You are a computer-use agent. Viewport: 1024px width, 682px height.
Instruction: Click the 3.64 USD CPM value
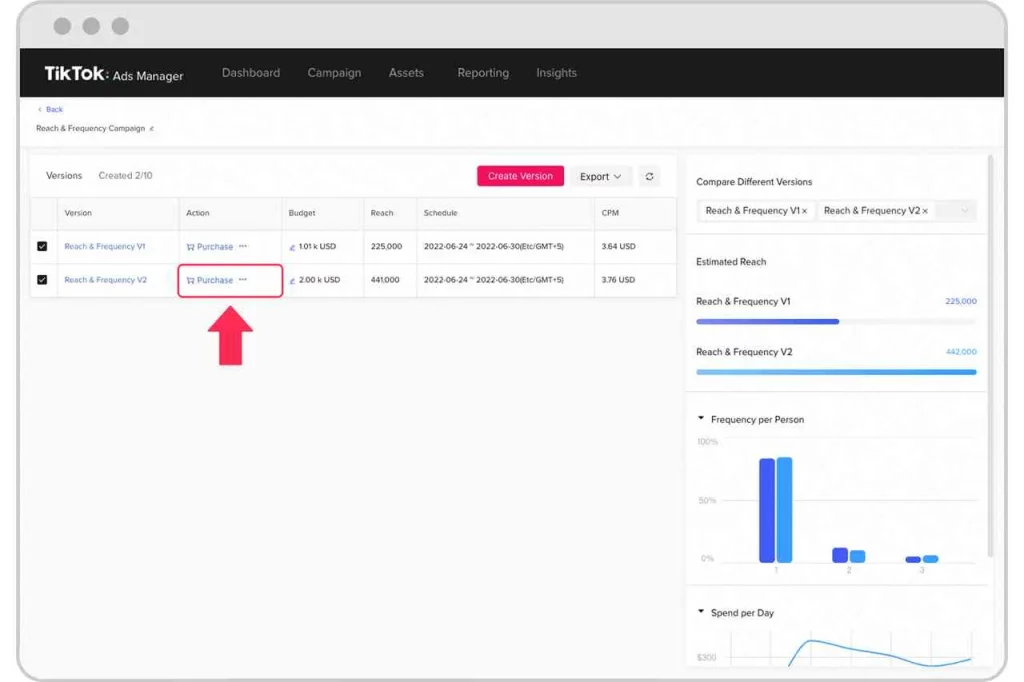[x=618, y=246]
